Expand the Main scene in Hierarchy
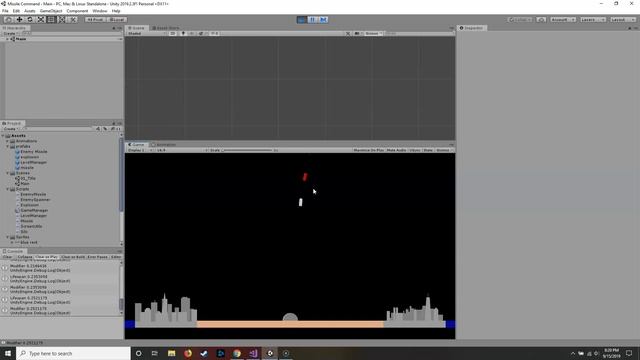Screen dimensions: 640x360 [7, 39]
